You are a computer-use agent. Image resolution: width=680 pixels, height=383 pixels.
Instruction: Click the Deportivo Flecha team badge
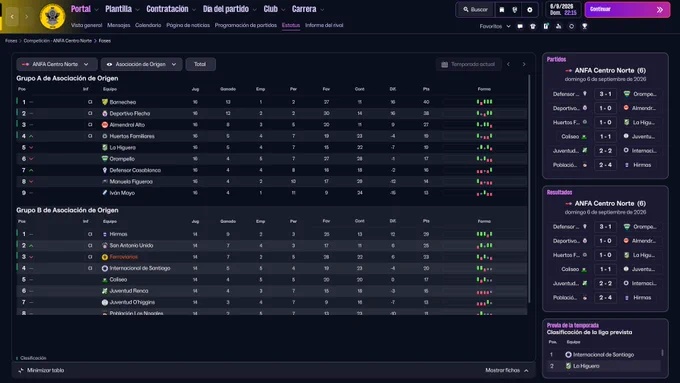point(105,113)
